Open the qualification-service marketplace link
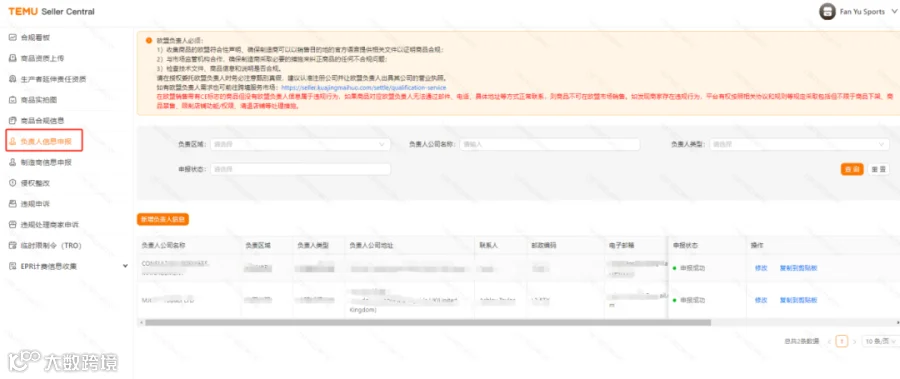The image size is (900, 379). [x=363, y=87]
